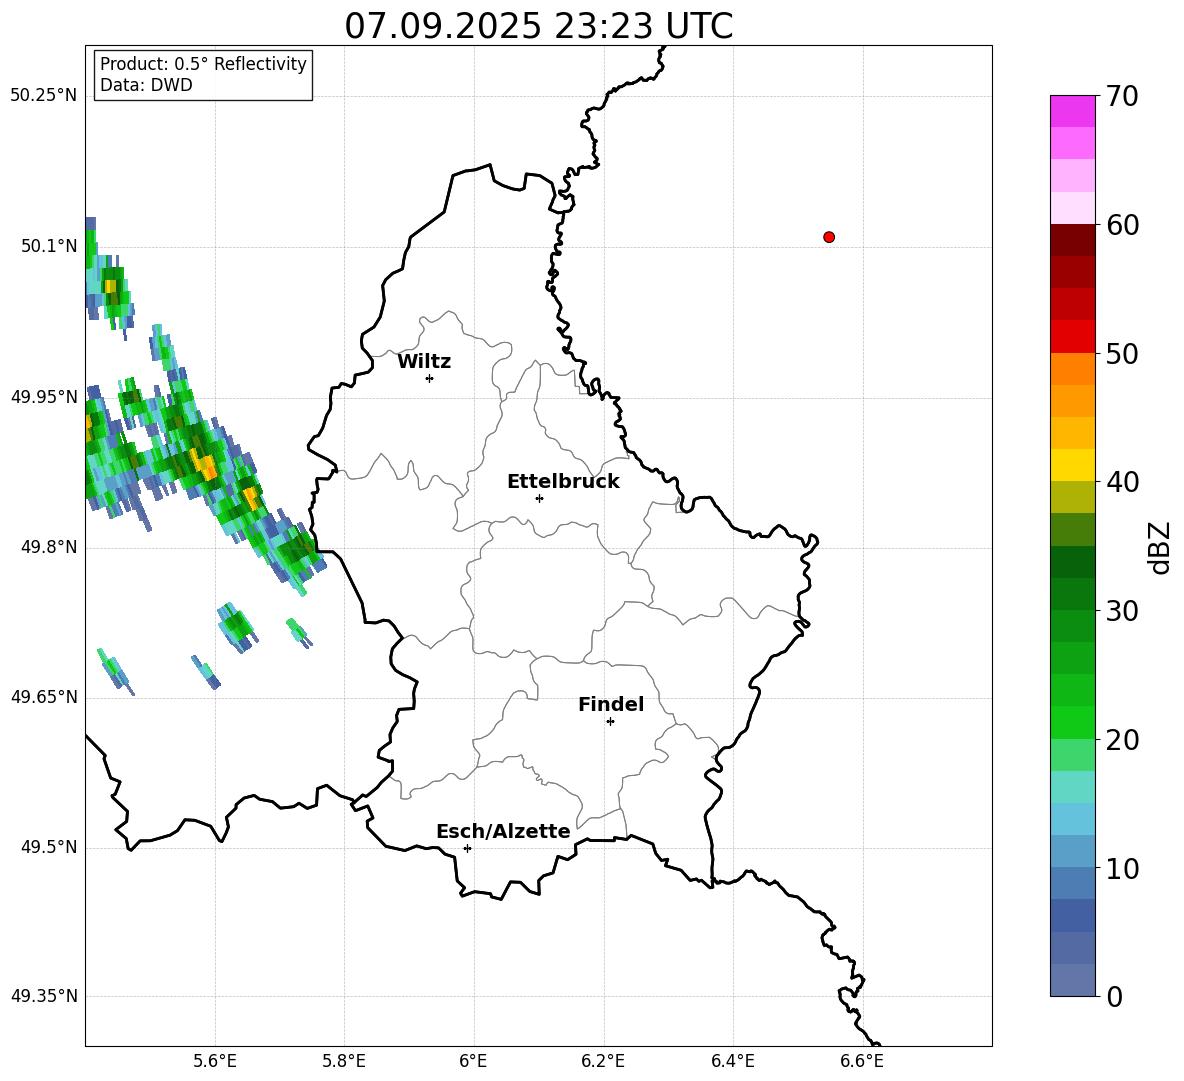Click the dBZ colorbar label
This screenshot has height=1081, width=1184.
(1158, 547)
